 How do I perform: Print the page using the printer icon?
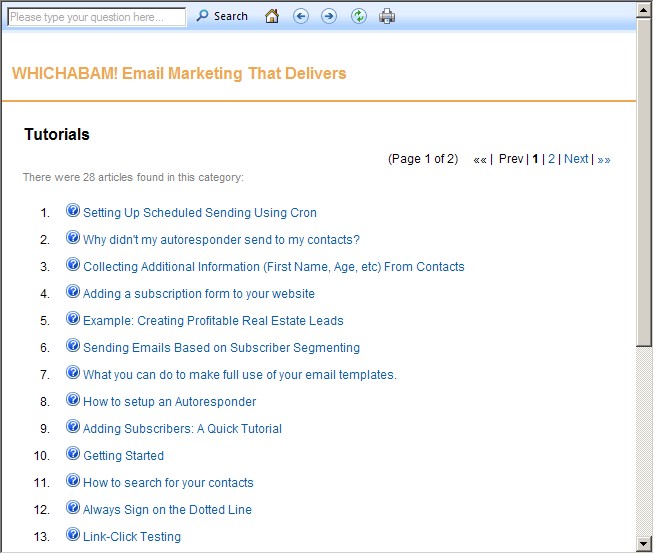coord(387,16)
